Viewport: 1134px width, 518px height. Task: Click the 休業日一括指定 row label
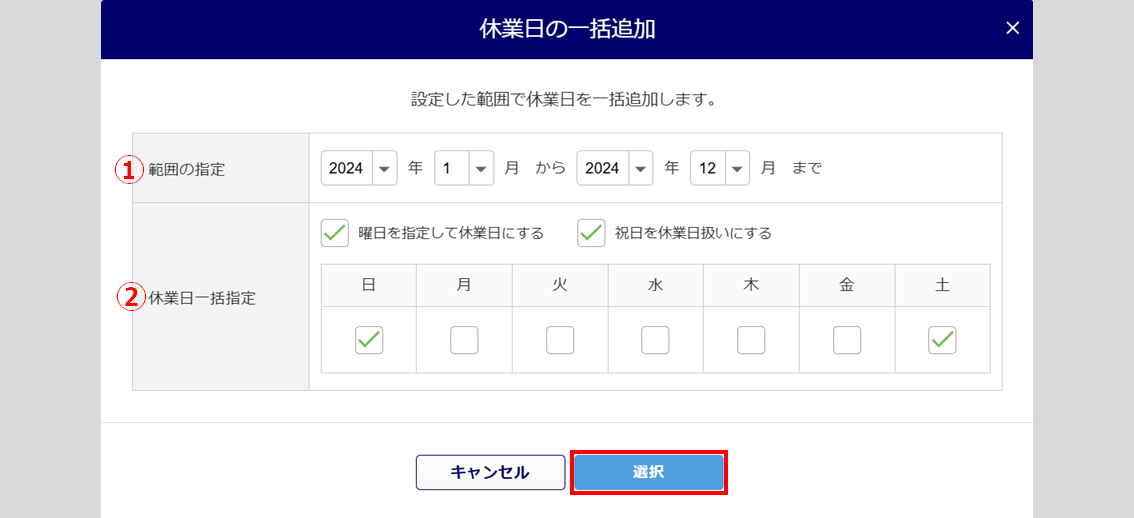click(x=201, y=297)
